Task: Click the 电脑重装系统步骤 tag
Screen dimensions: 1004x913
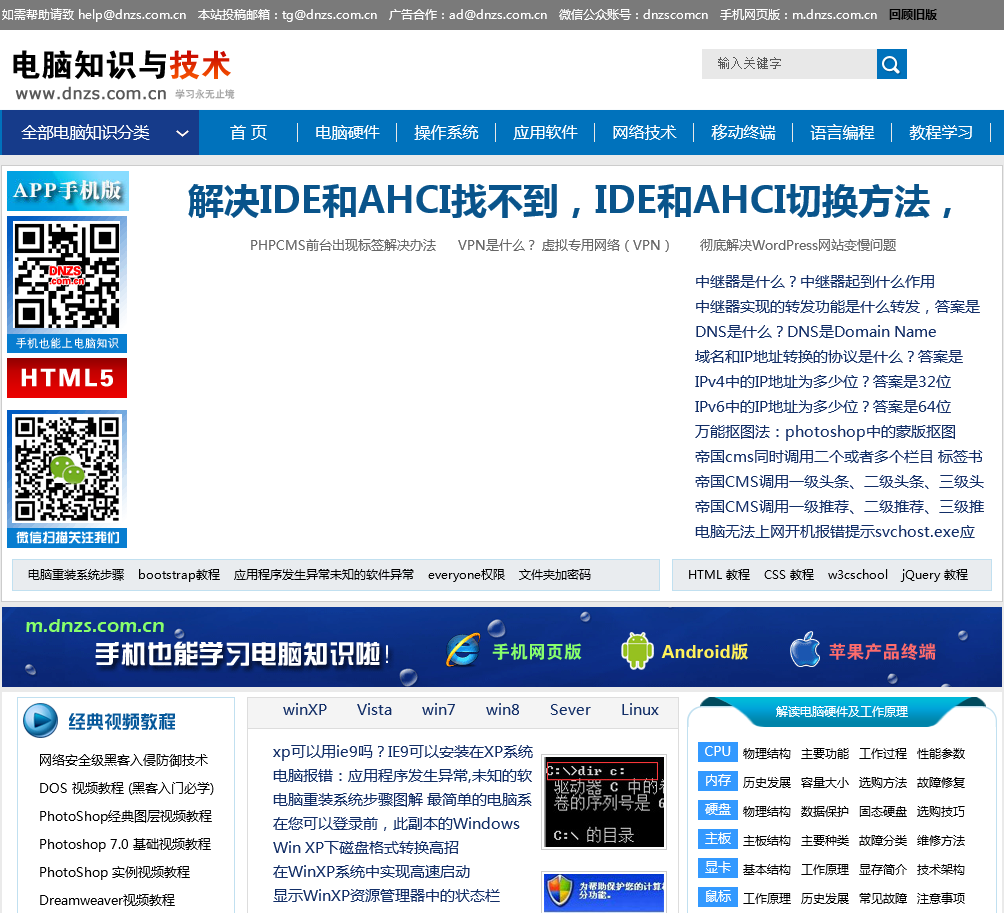Action: coord(76,574)
